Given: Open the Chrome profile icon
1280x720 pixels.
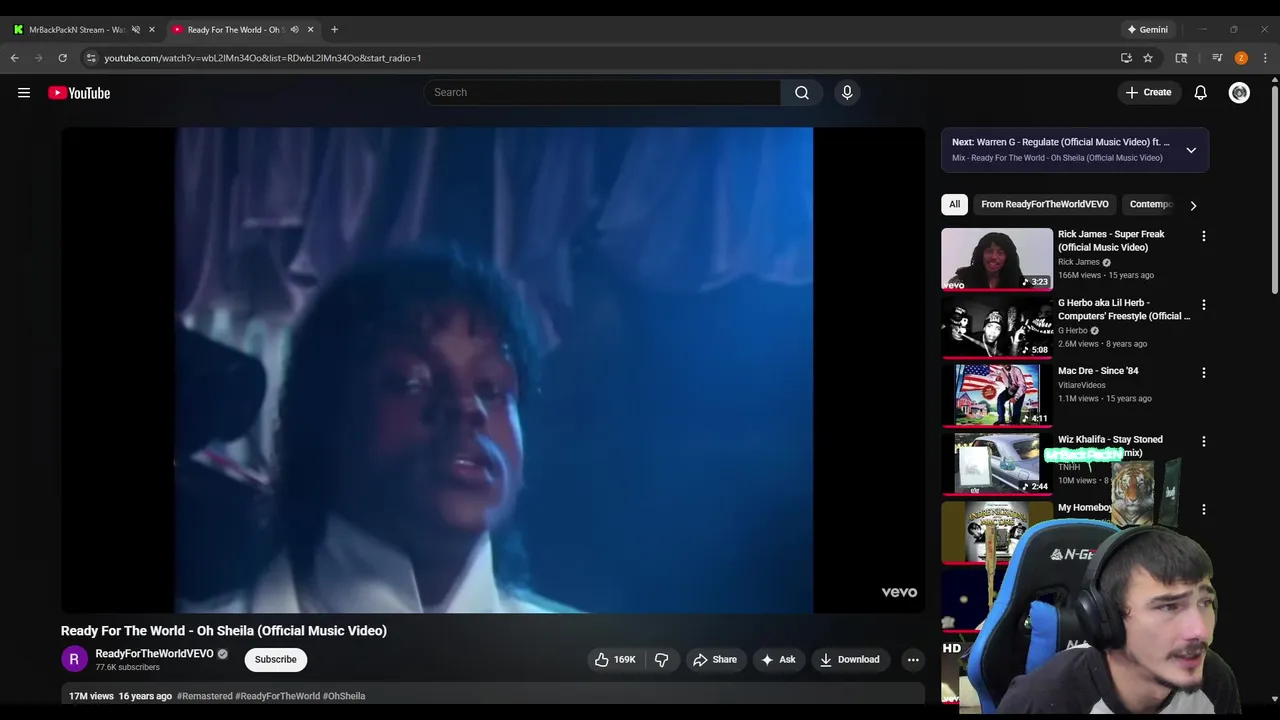Looking at the screenshot, I should pyautogui.click(x=1241, y=58).
